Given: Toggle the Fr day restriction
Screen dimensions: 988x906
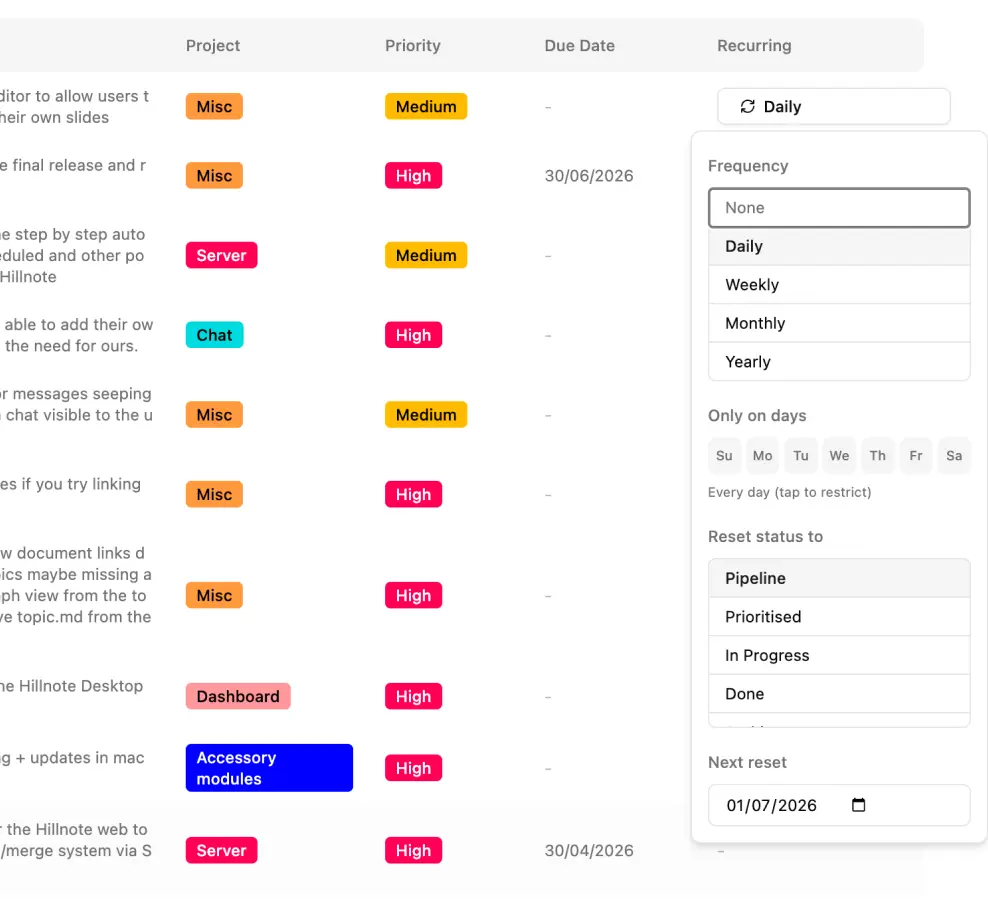Looking at the screenshot, I should pos(916,456).
